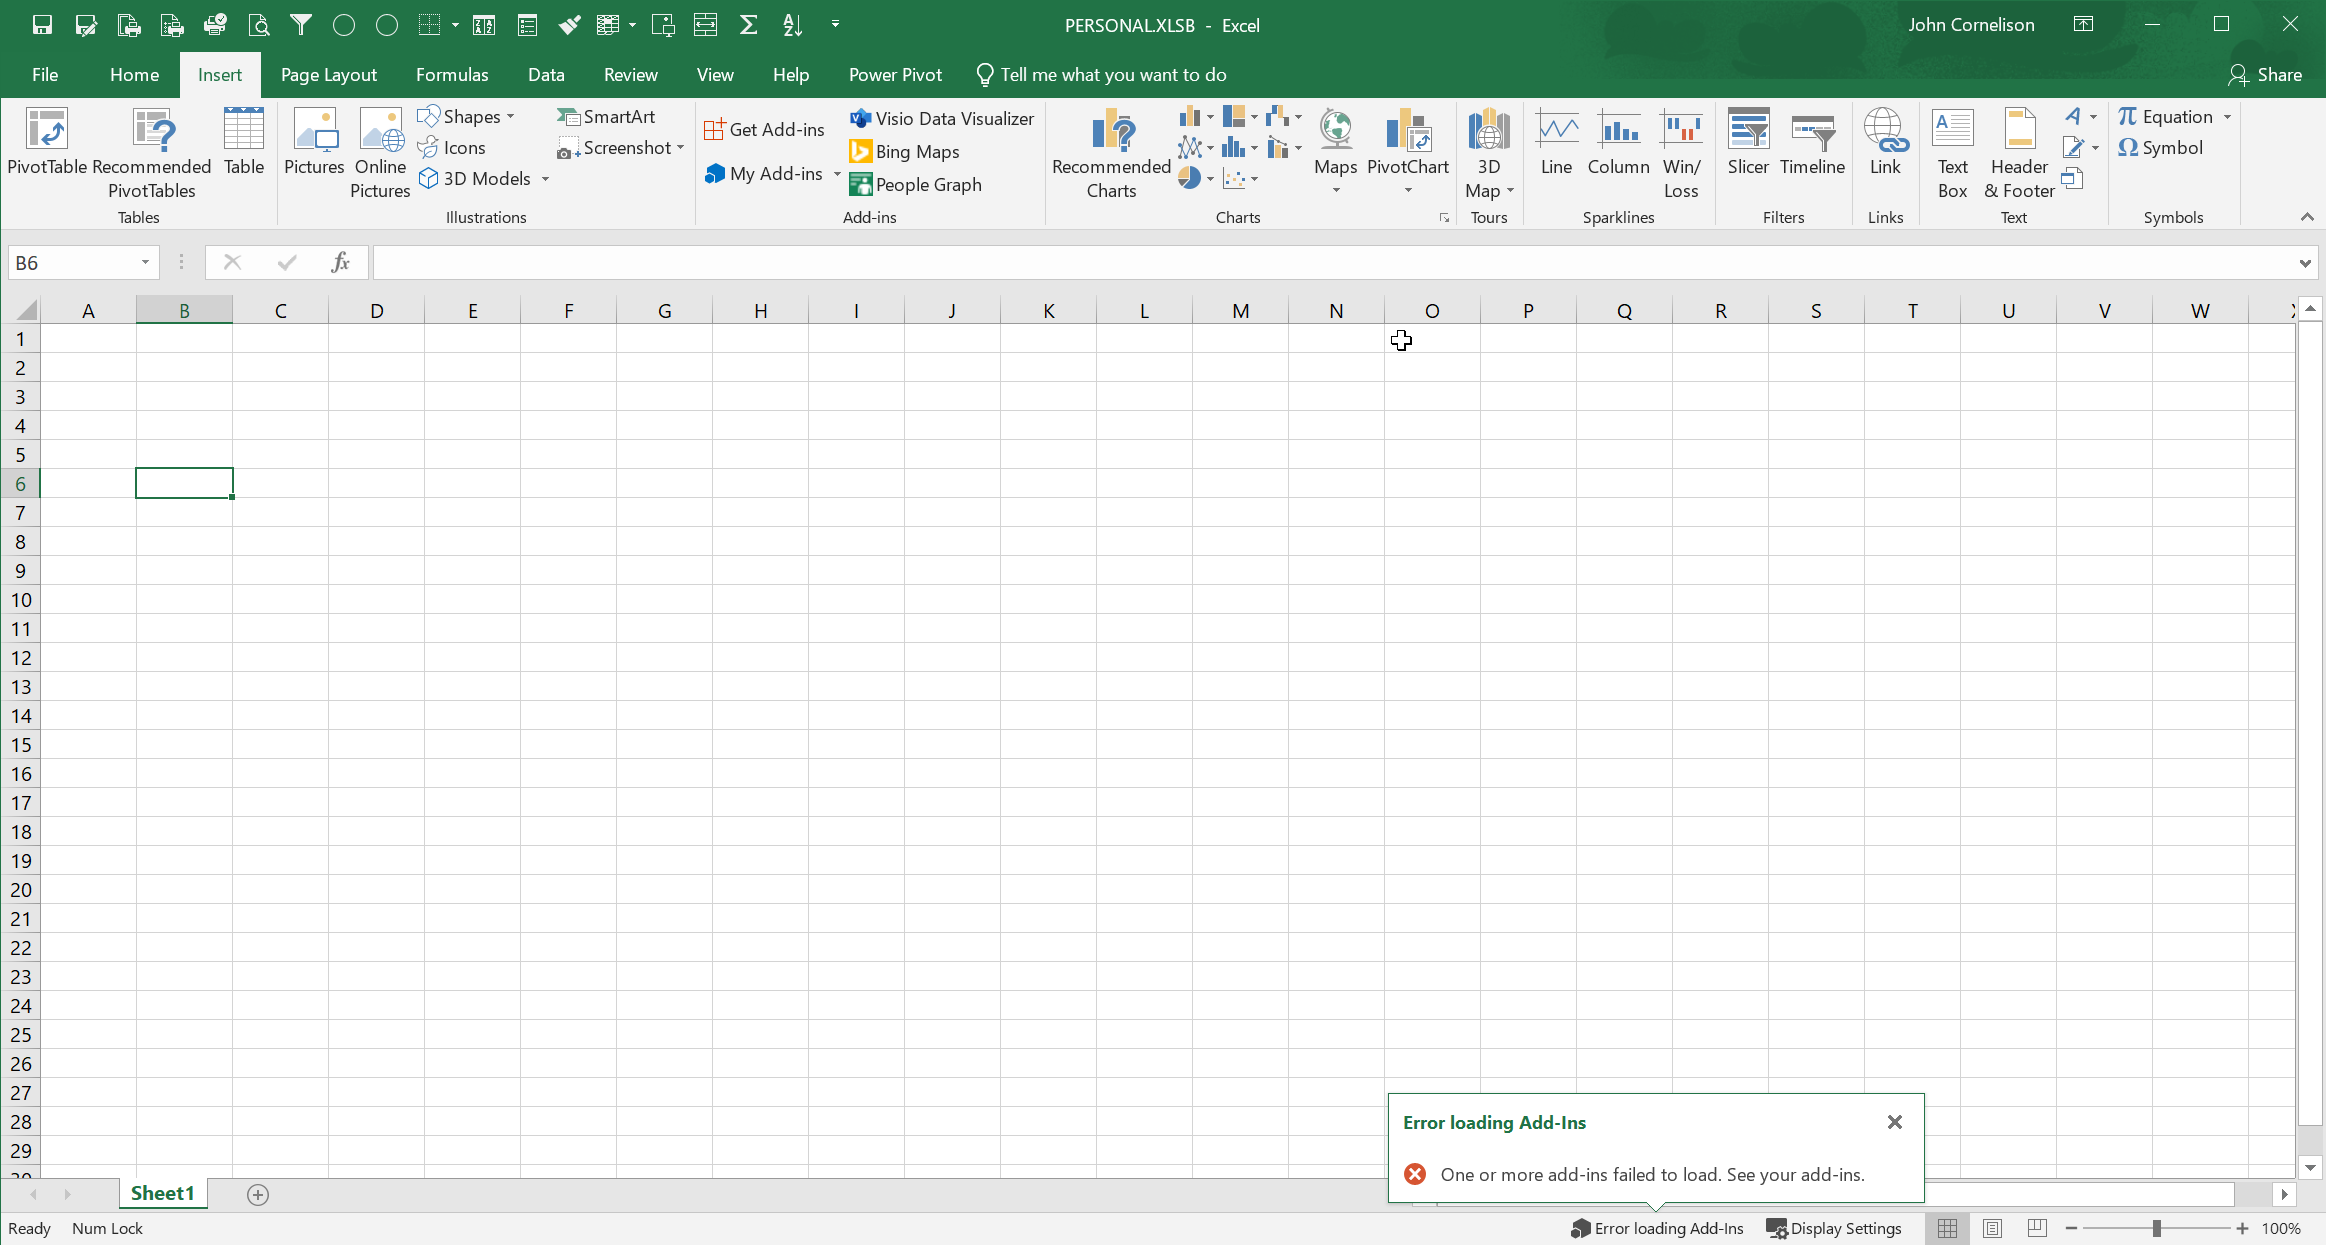Insert a Win/Loss sparkline

pyautogui.click(x=1680, y=153)
